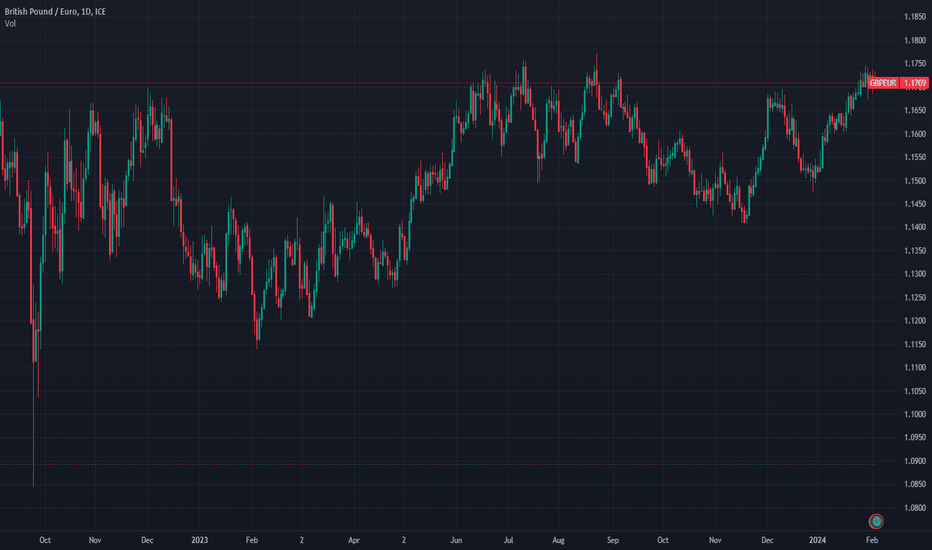Screen dimensions: 932x550
Task: Click the Aug label on time axis
Action: coord(558,540)
